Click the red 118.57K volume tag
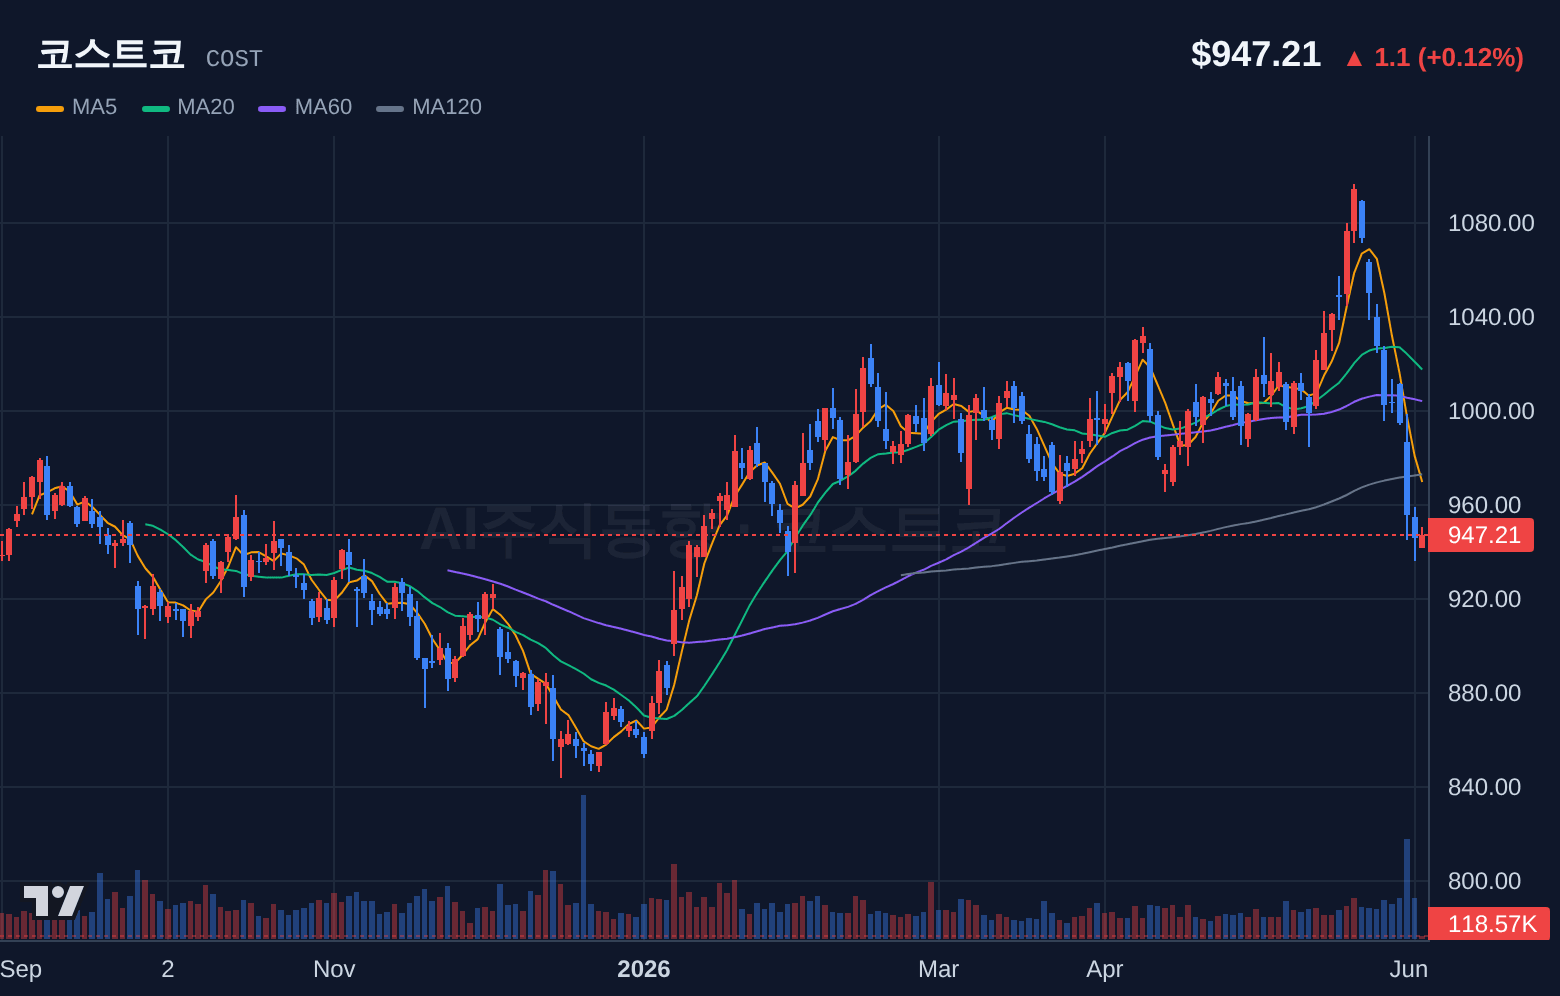Screen dimensions: 1560x996 coord(1489,924)
